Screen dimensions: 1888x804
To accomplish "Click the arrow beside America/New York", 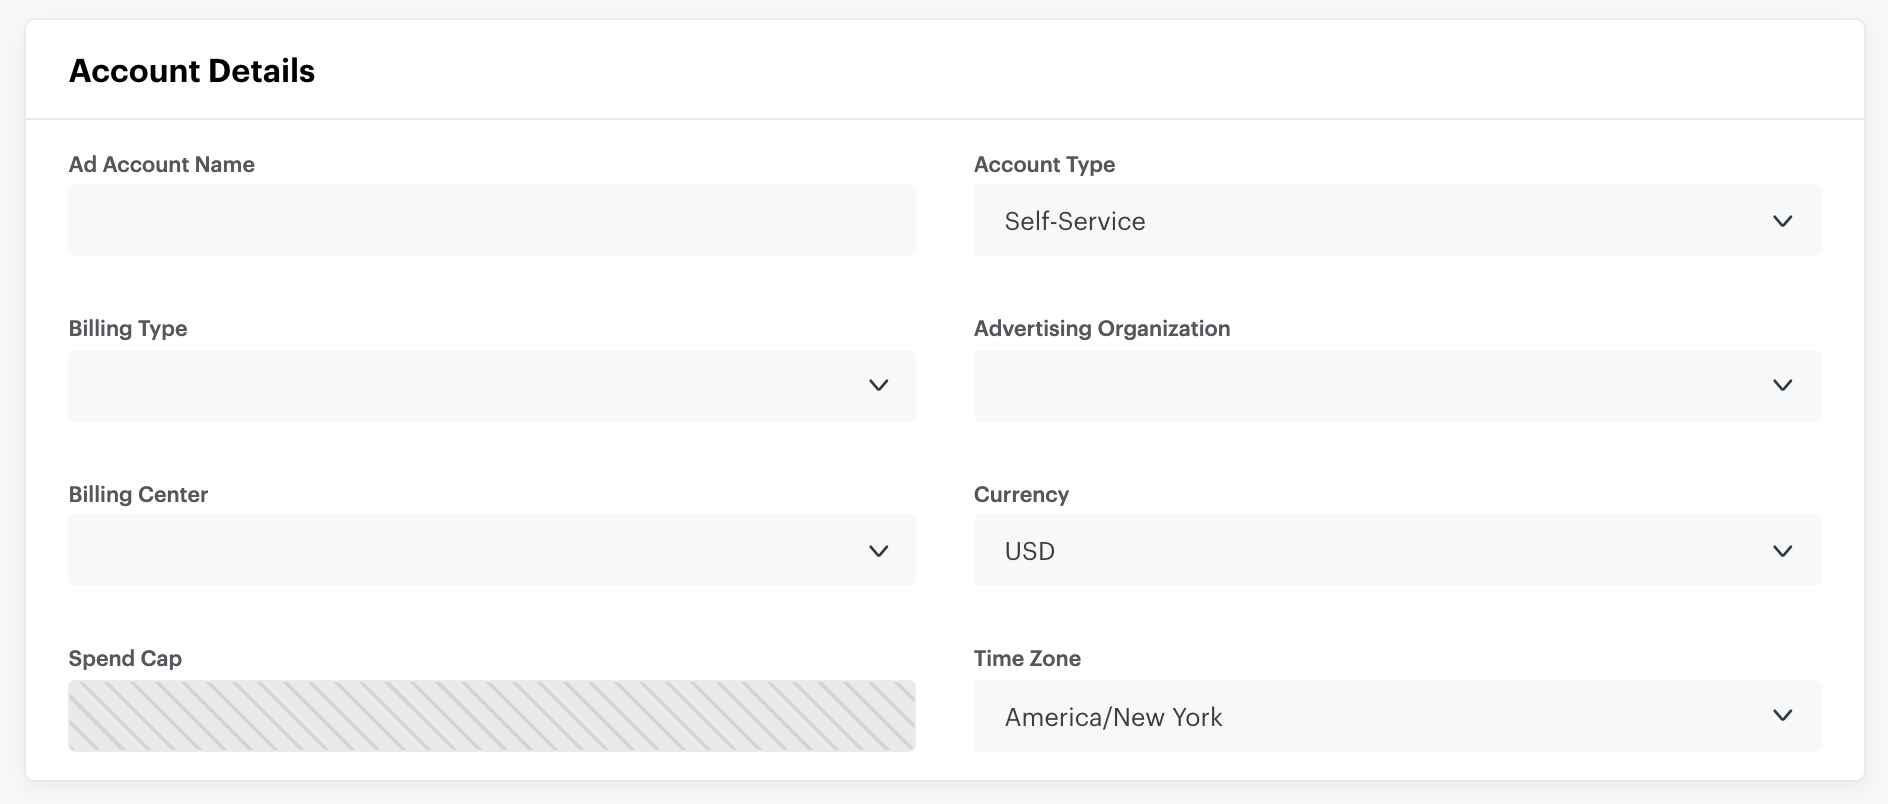I will click(1783, 716).
